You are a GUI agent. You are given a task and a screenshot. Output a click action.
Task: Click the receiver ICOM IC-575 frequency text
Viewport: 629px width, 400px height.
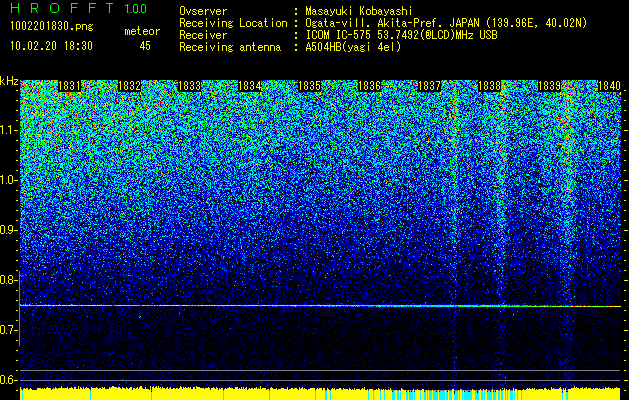[401, 35]
